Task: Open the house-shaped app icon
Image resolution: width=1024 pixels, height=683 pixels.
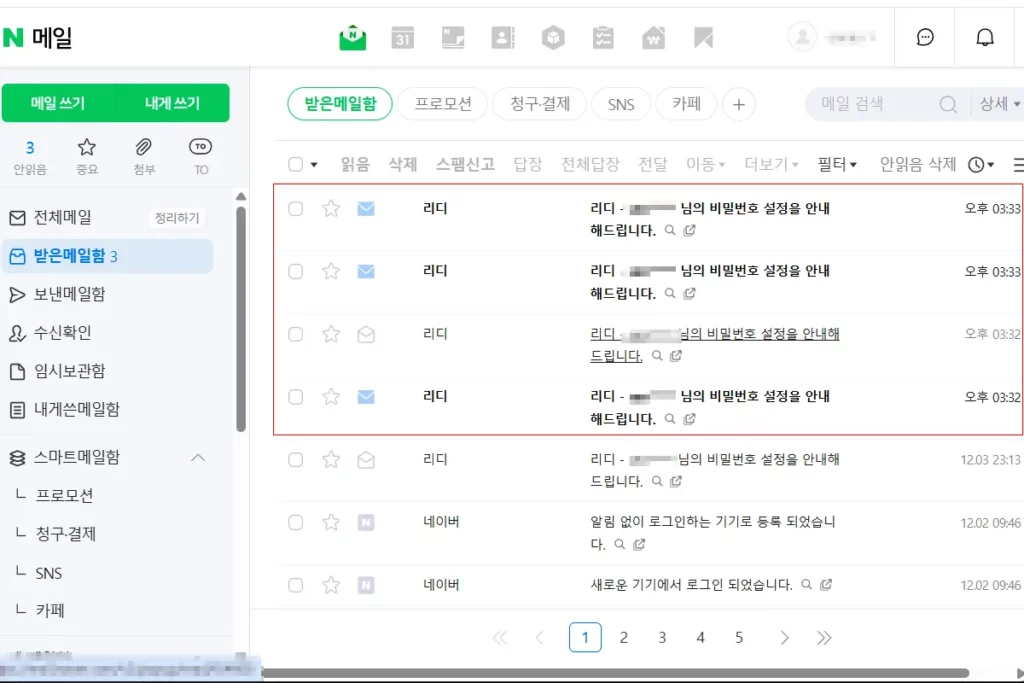Action: tap(653, 38)
